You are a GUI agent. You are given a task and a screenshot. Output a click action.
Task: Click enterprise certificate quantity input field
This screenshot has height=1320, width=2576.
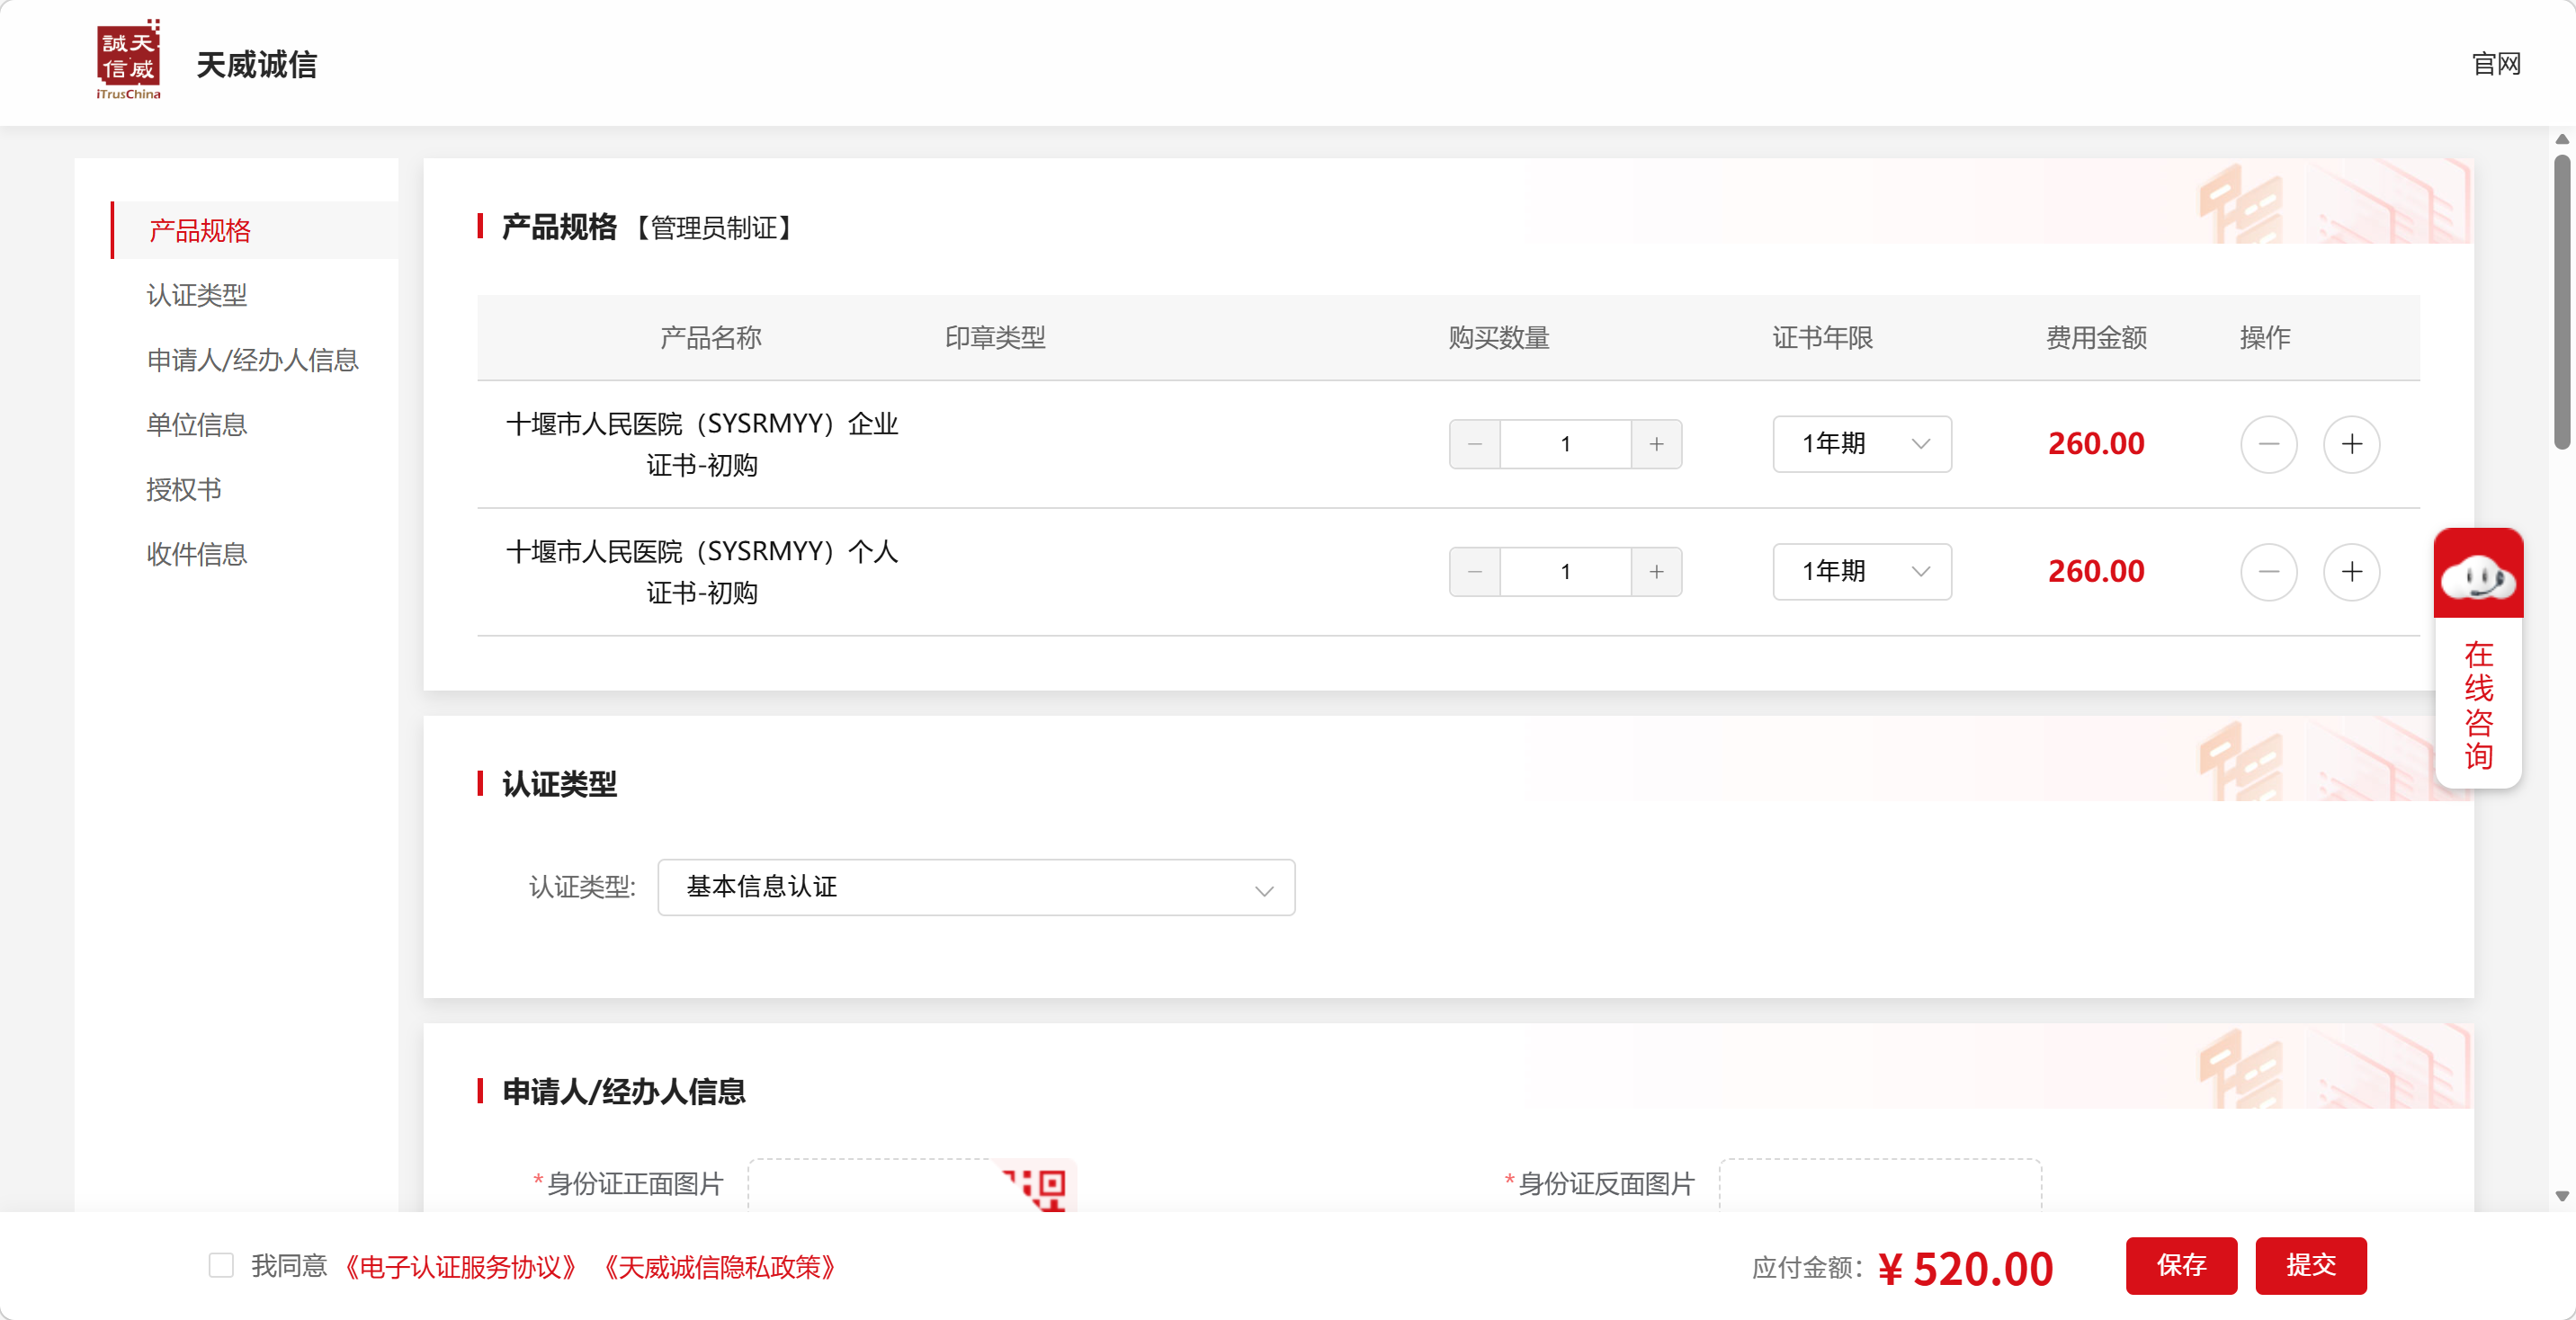pyautogui.click(x=1565, y=444)
